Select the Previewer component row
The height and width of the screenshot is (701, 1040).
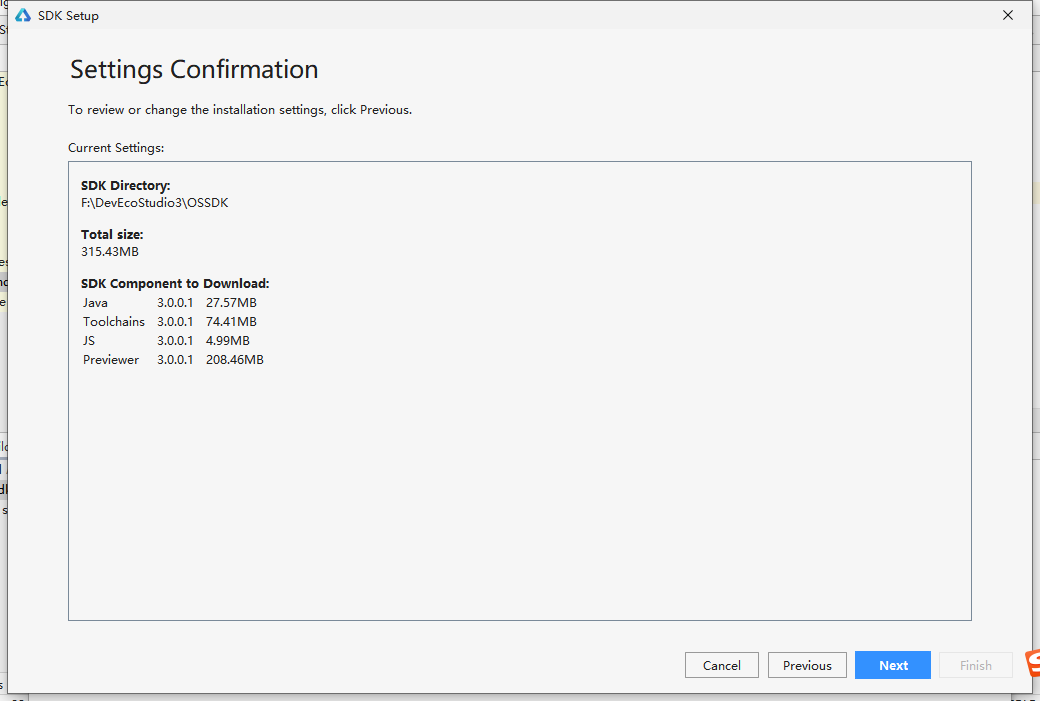tap(173, 359)
